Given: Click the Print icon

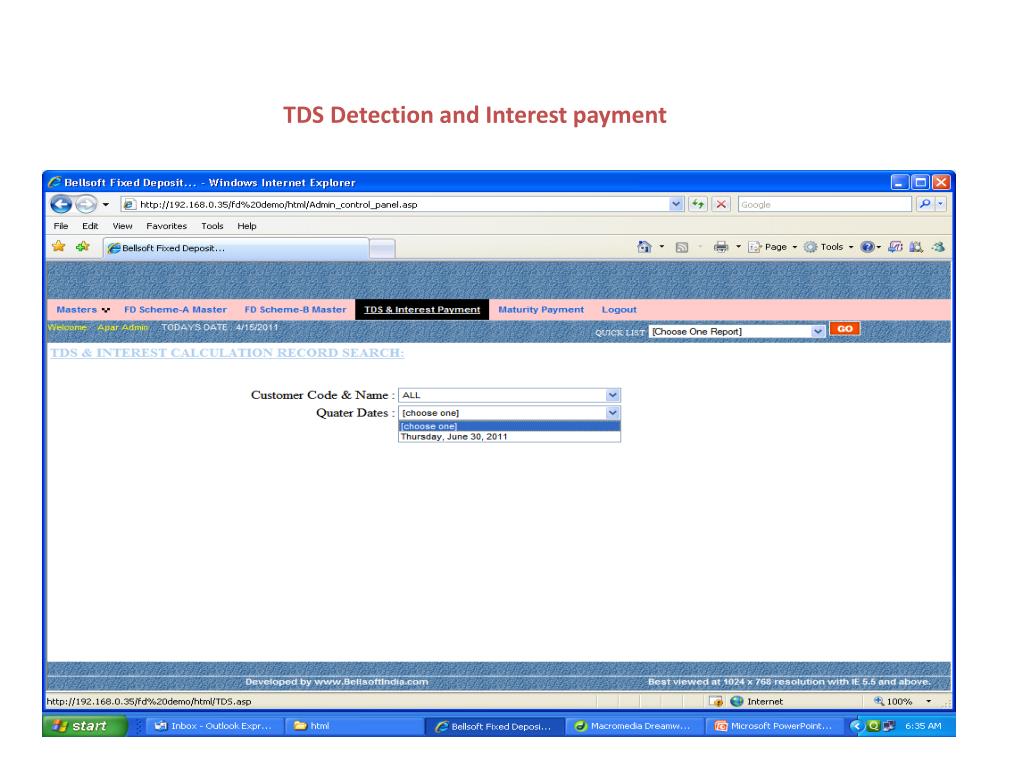Looking at the screenshot, I should pyautogui.click(x=721, y=247).
